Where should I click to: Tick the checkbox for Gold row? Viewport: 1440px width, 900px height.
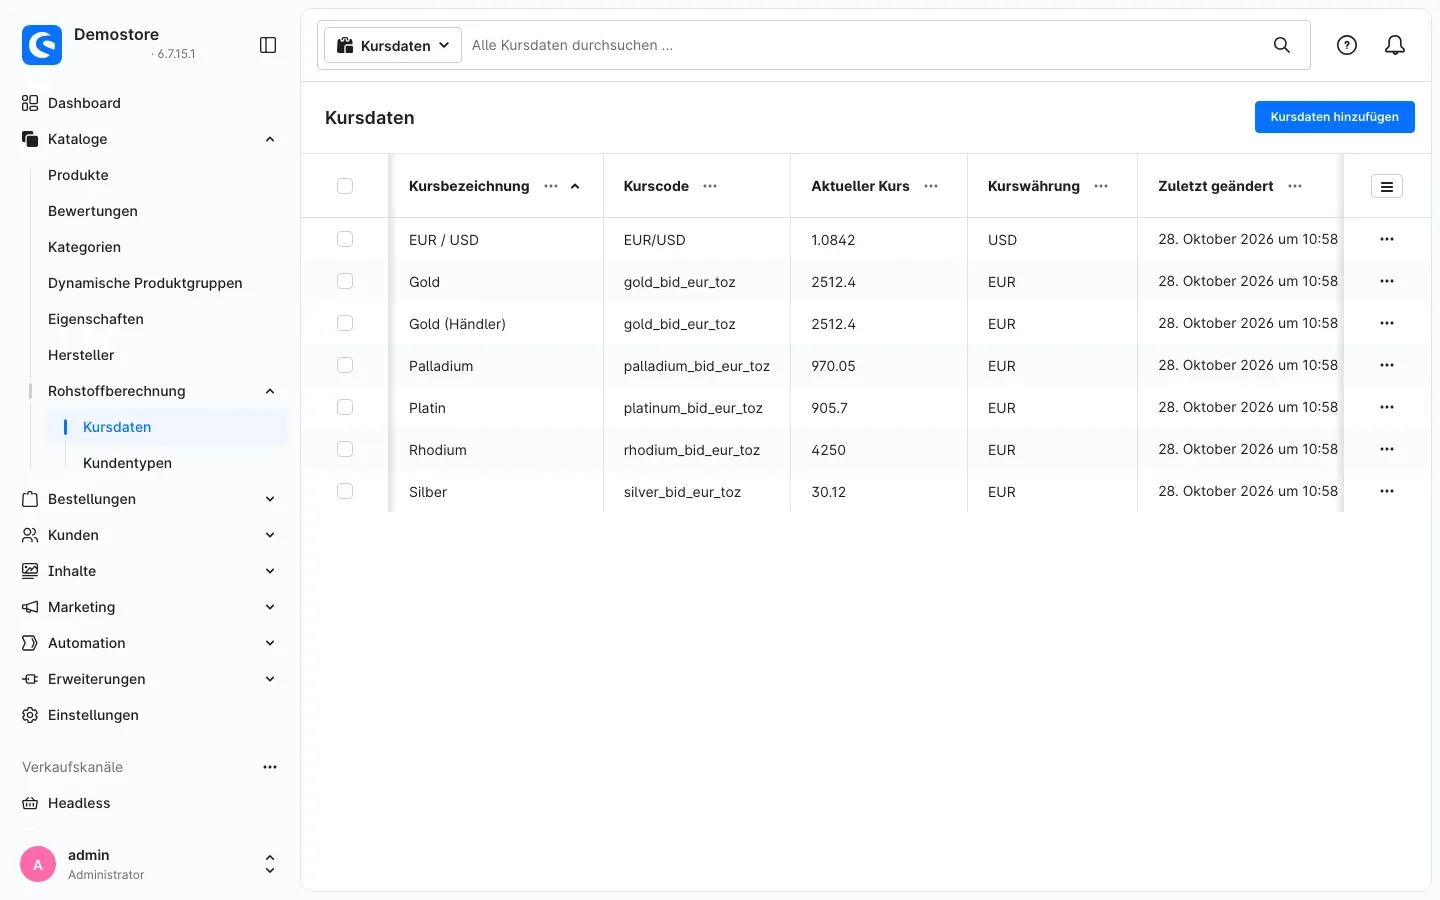coord(345,281)
